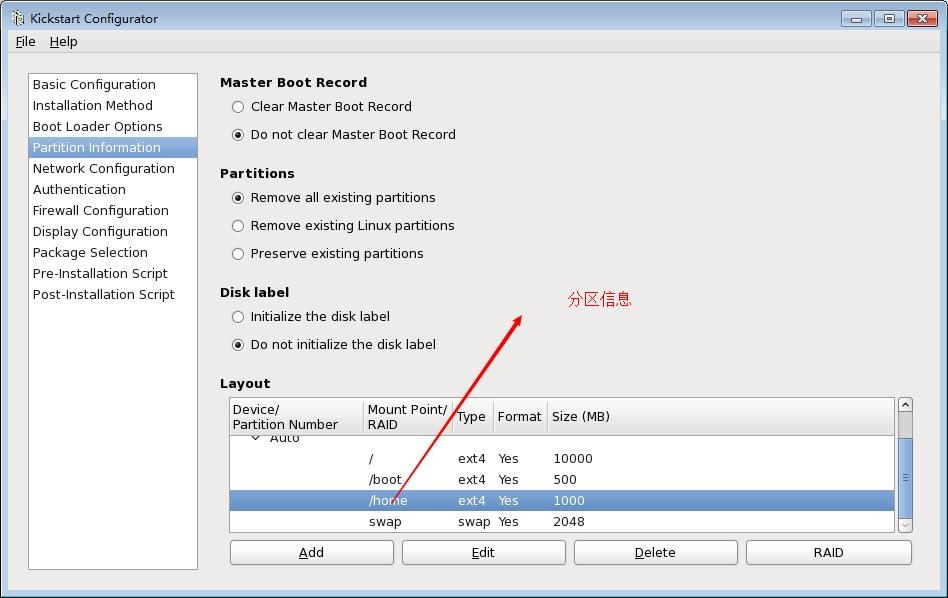Screen dimensions: 948x598
Task: Open Pre-Installation Script section
Action: tap(113, 273)
